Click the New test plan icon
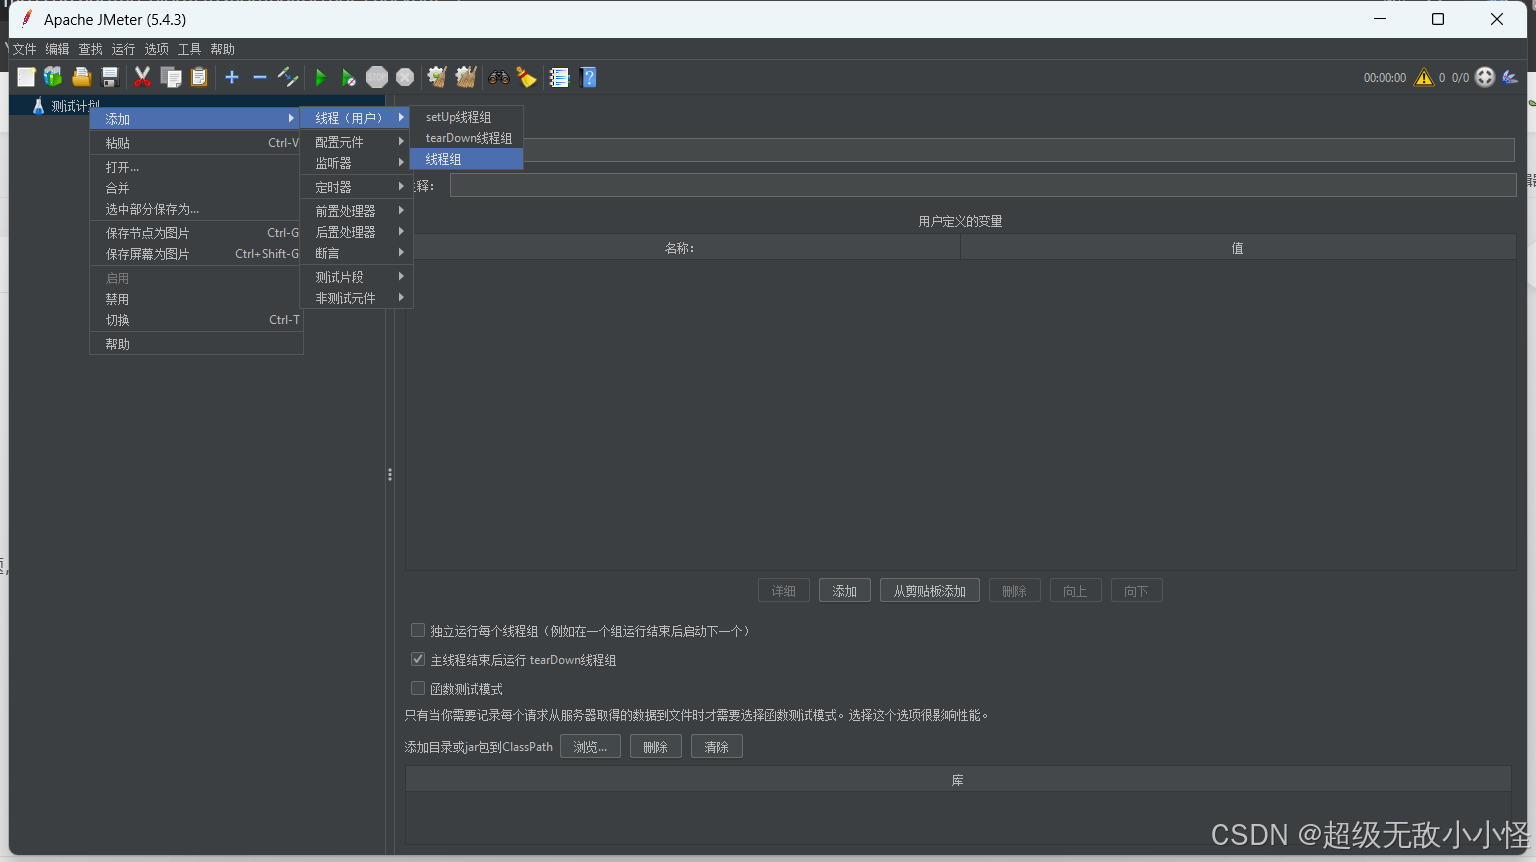The image size is (1536, 862). [26, 77]
